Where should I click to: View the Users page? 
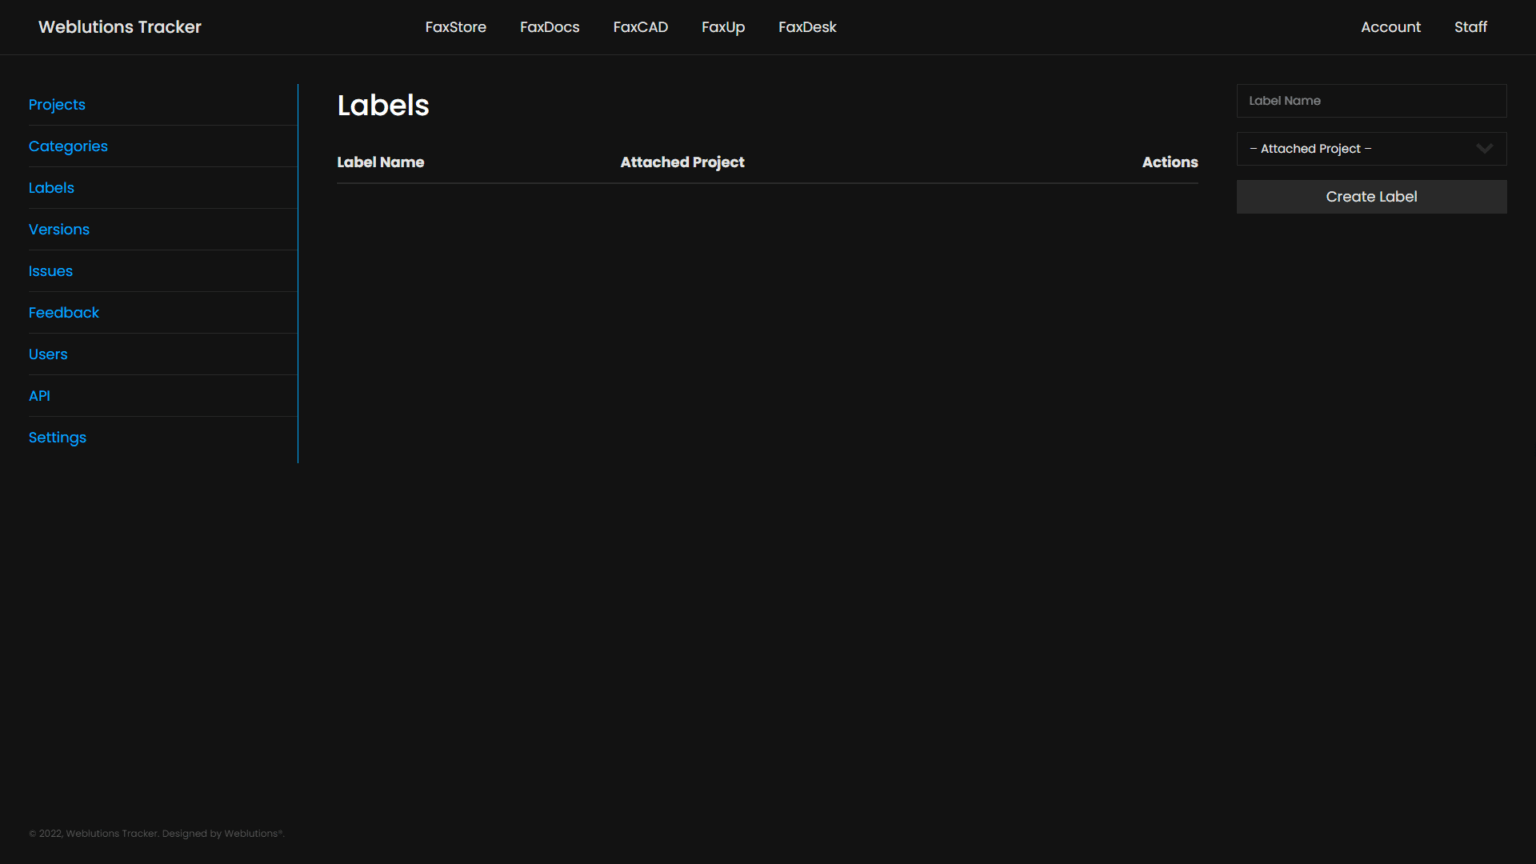pyautogui.click(x=48, y=354)
